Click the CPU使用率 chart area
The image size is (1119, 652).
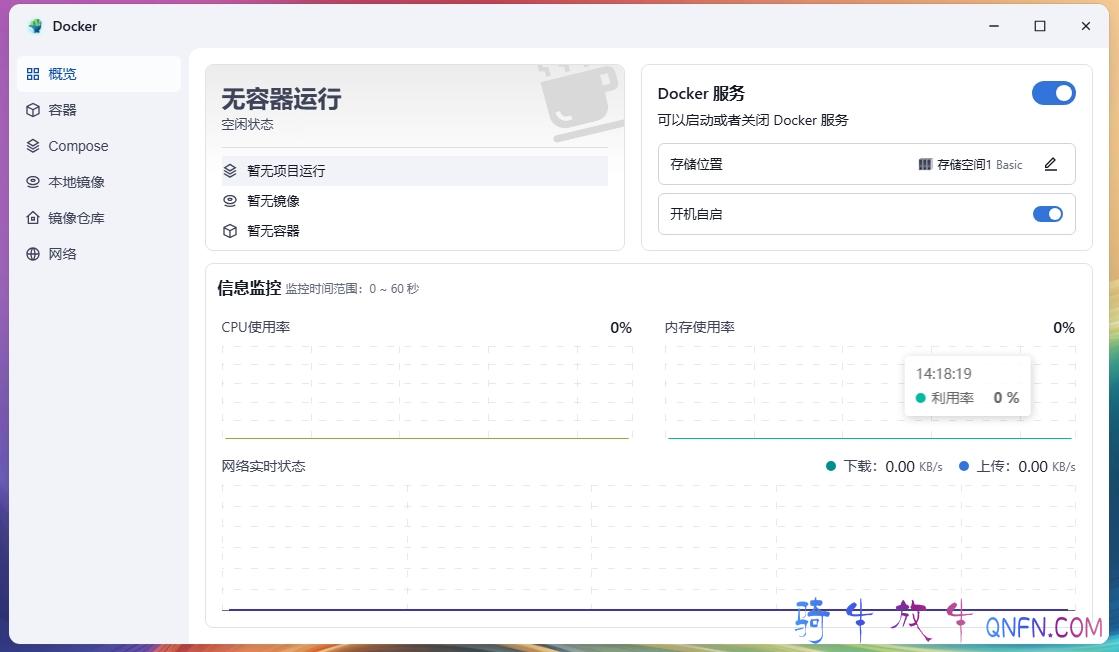pyautogui.click(x=427, y=392)
